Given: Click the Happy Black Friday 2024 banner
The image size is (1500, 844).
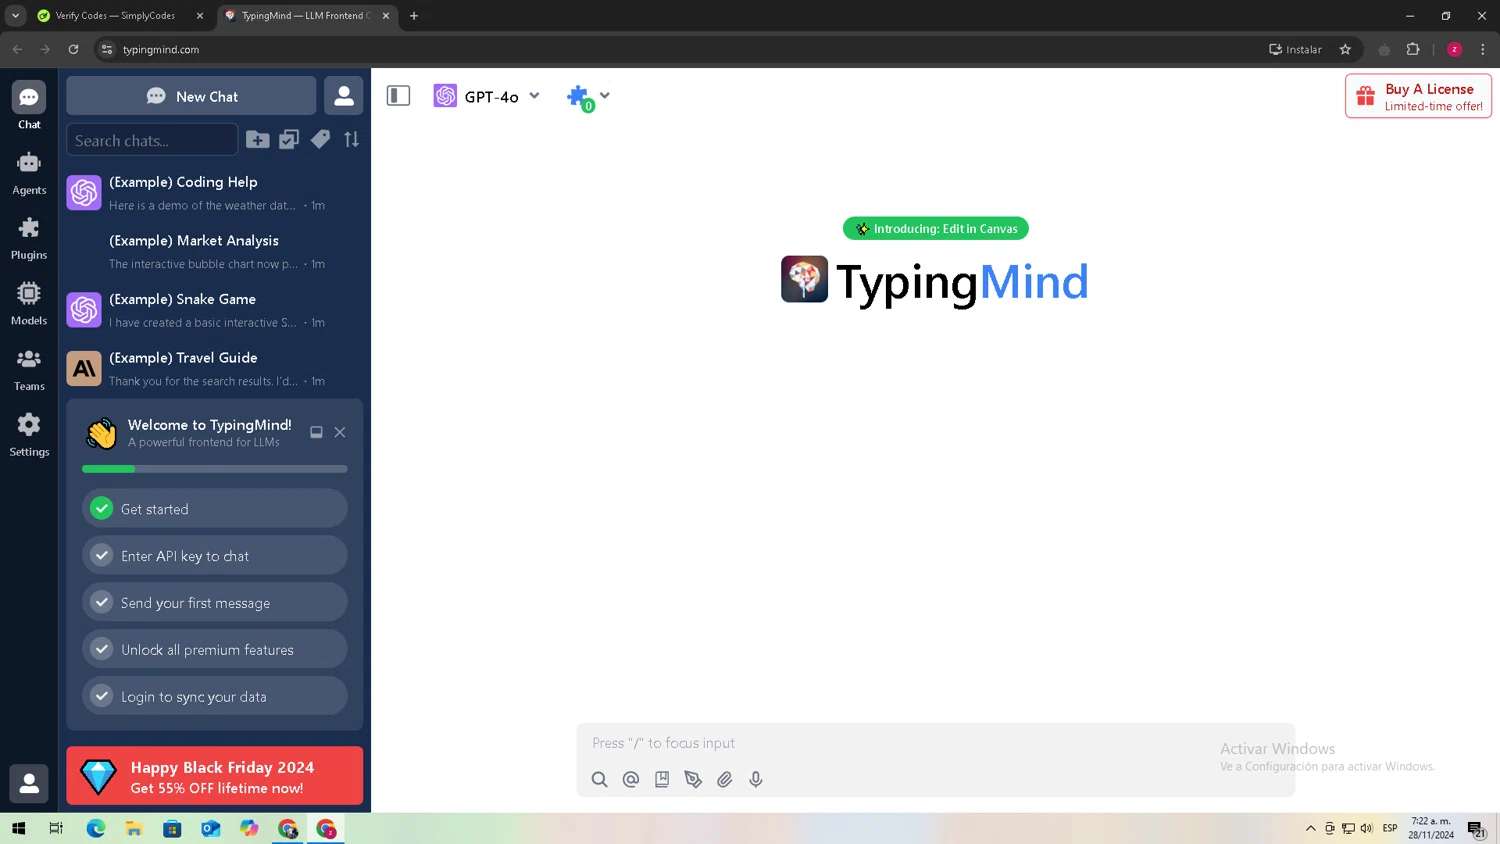Looking at the screenshot, I should click(x=215, y=776).
